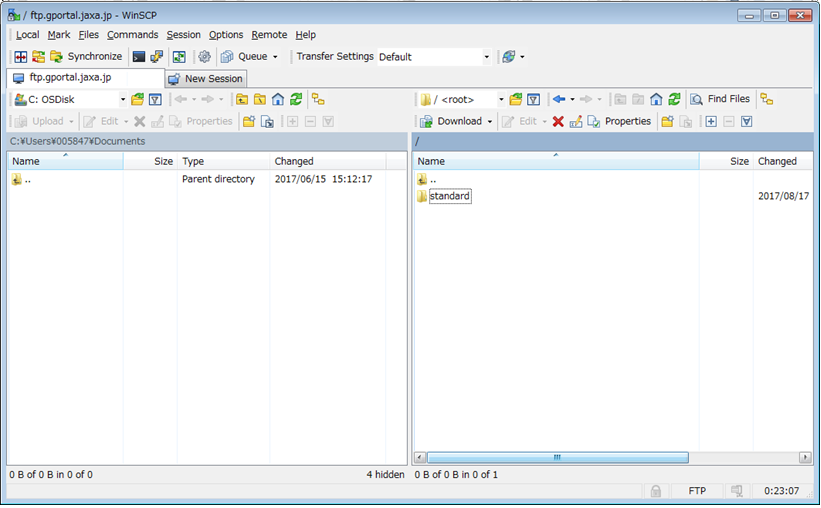
Task: Refresh the remote panel
Action: click(x=674, y=99)
